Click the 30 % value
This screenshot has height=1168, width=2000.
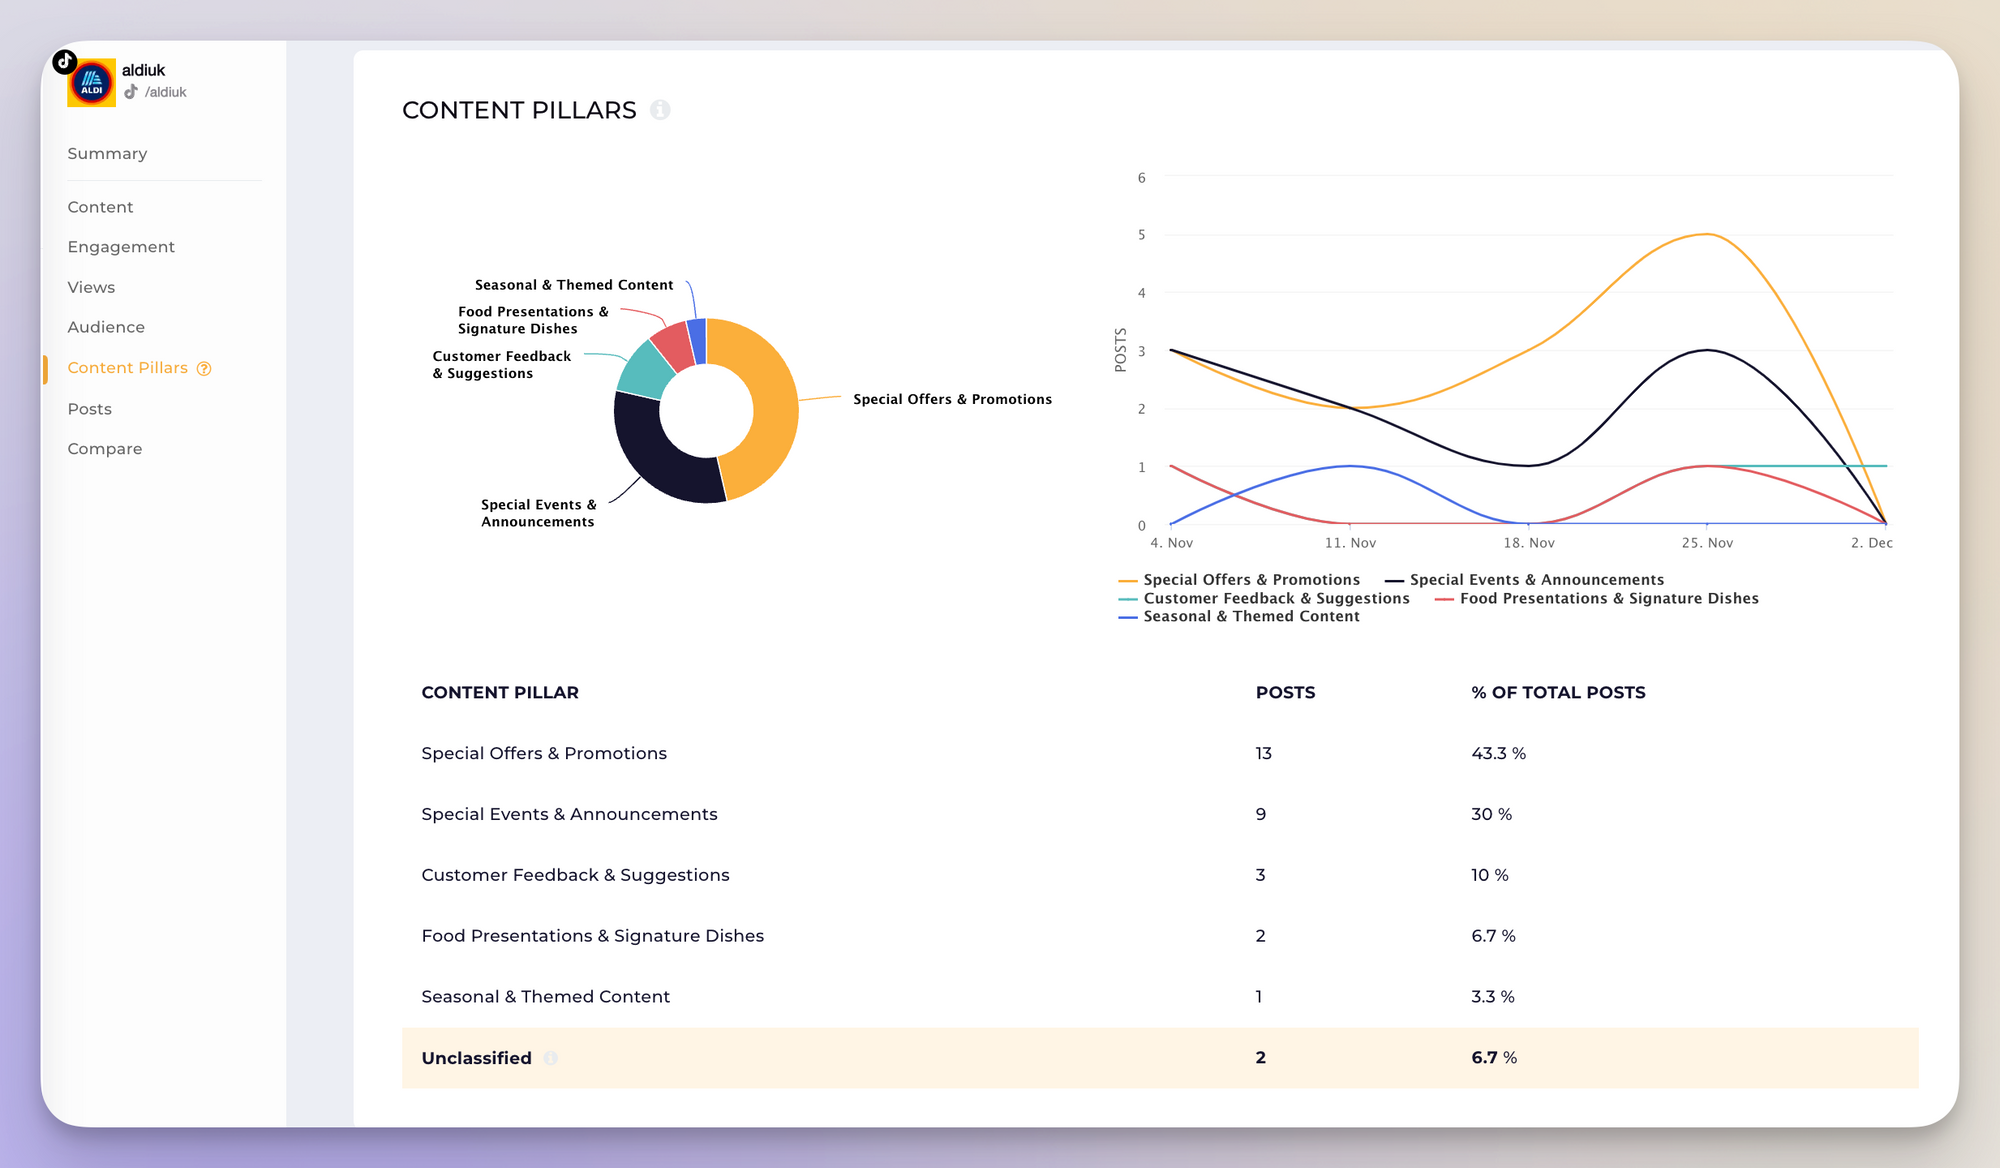[x=1491, y=814]
